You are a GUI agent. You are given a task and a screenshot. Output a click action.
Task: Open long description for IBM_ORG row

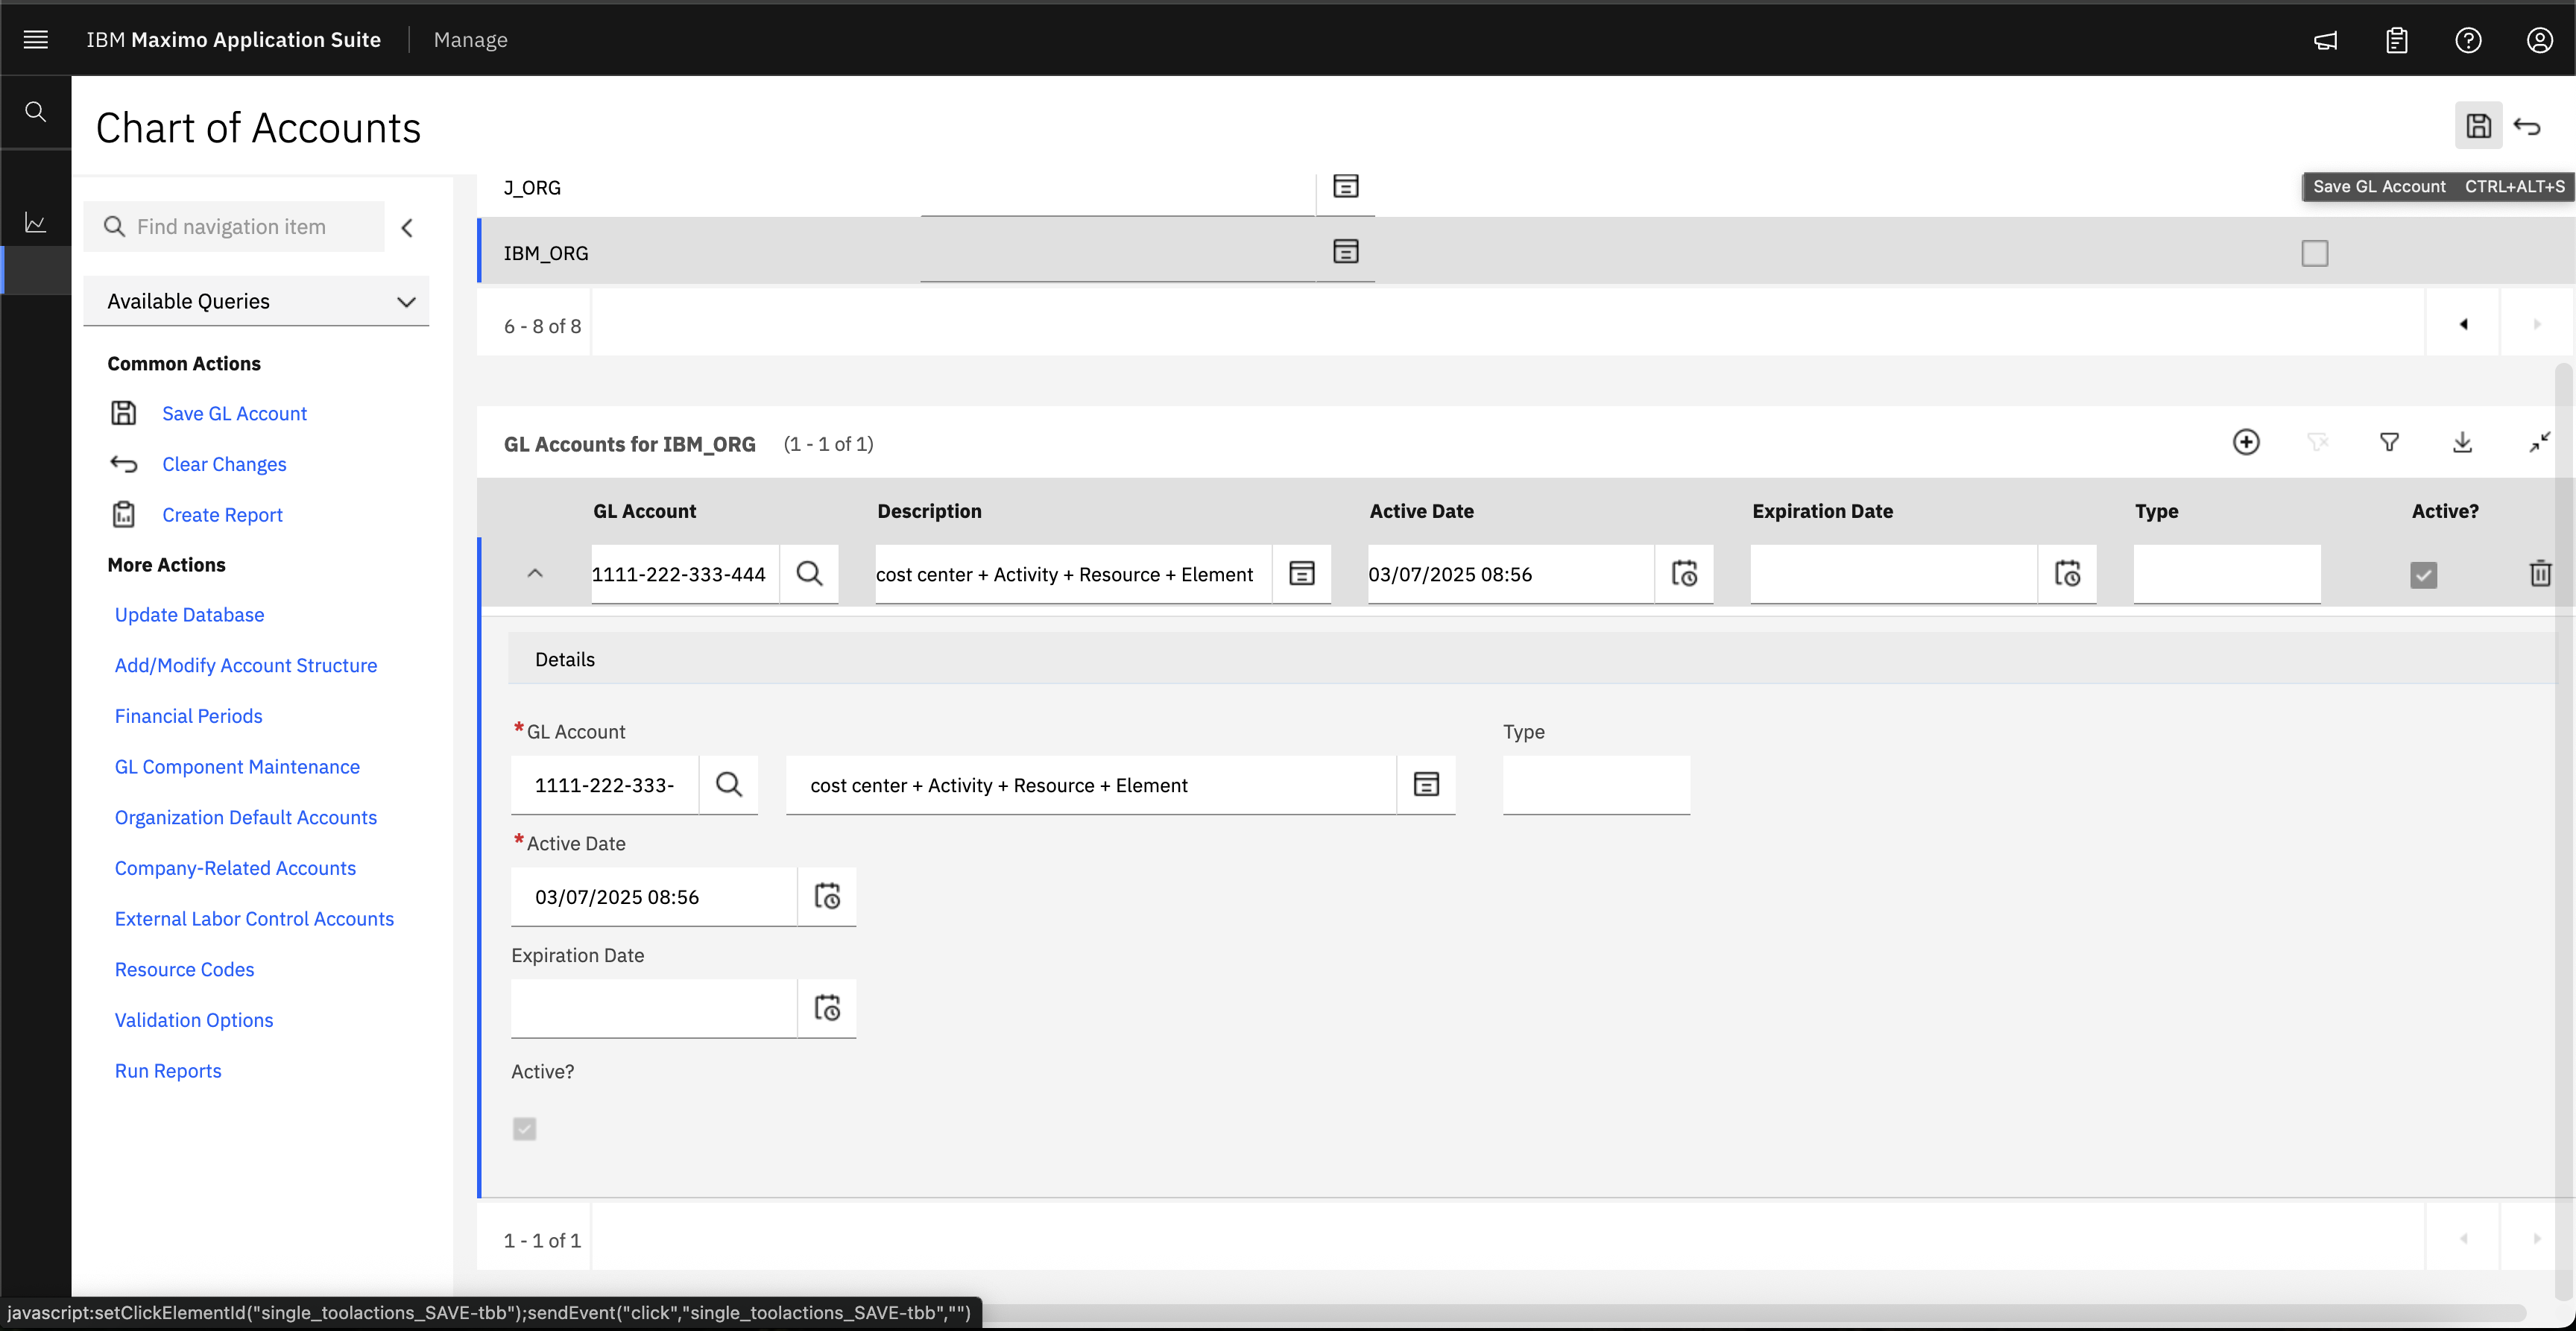coord(1346,251)
